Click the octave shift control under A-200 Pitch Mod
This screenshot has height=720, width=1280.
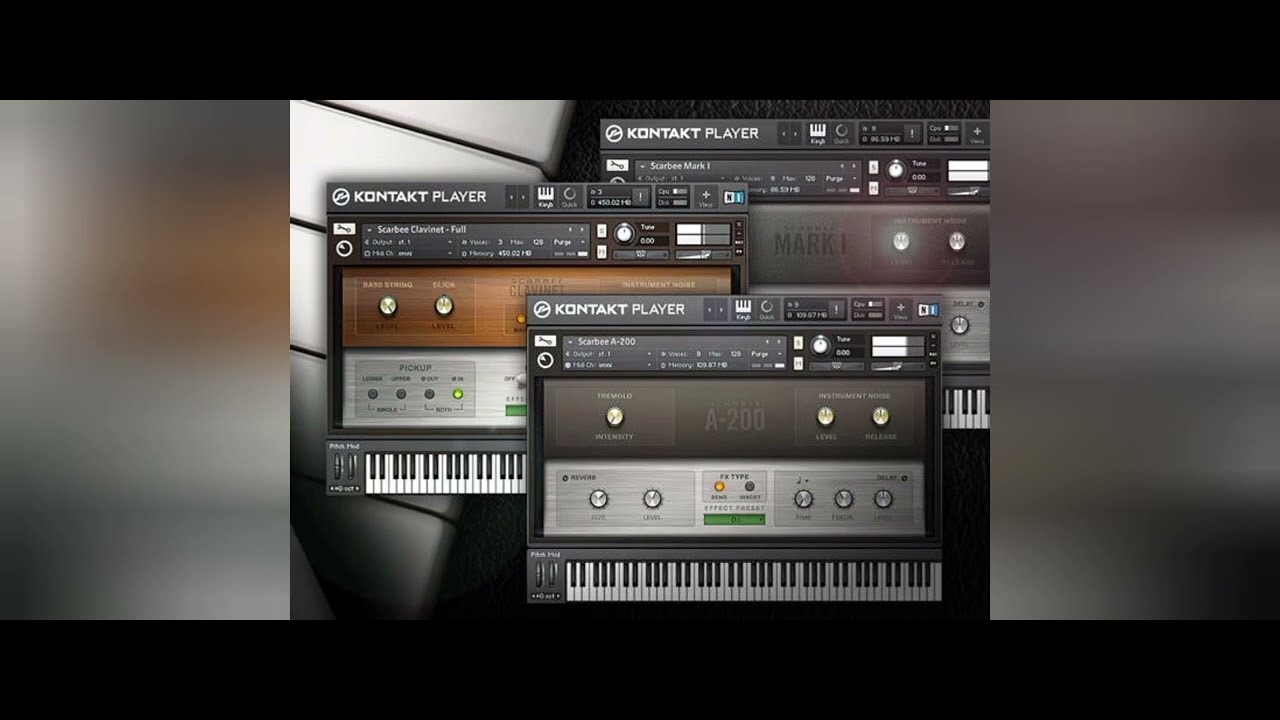coord(545,595)
